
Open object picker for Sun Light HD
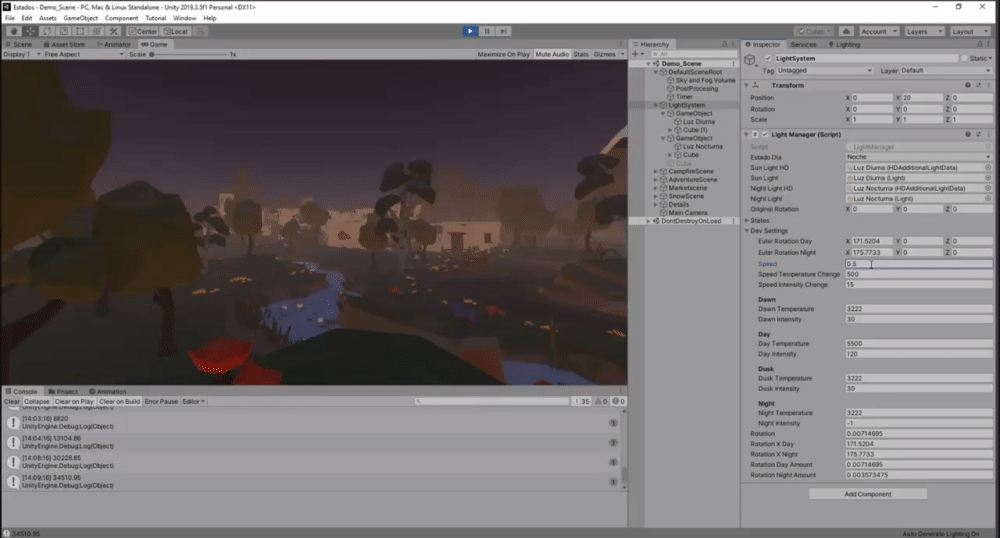(x=988, y=168)
